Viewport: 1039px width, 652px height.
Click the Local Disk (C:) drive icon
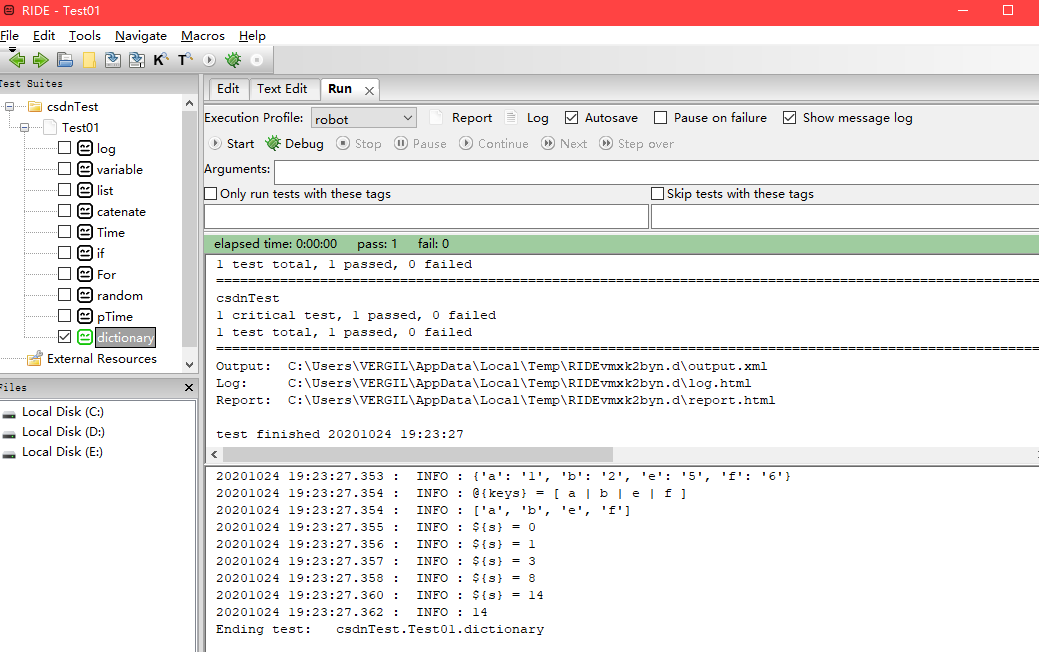point(9,415)
